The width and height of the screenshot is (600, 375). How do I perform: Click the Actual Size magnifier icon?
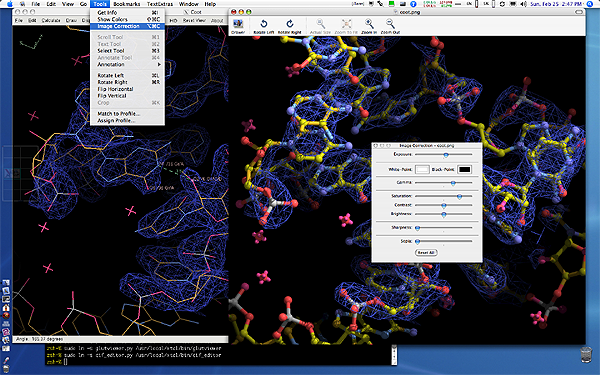[320, 24]
